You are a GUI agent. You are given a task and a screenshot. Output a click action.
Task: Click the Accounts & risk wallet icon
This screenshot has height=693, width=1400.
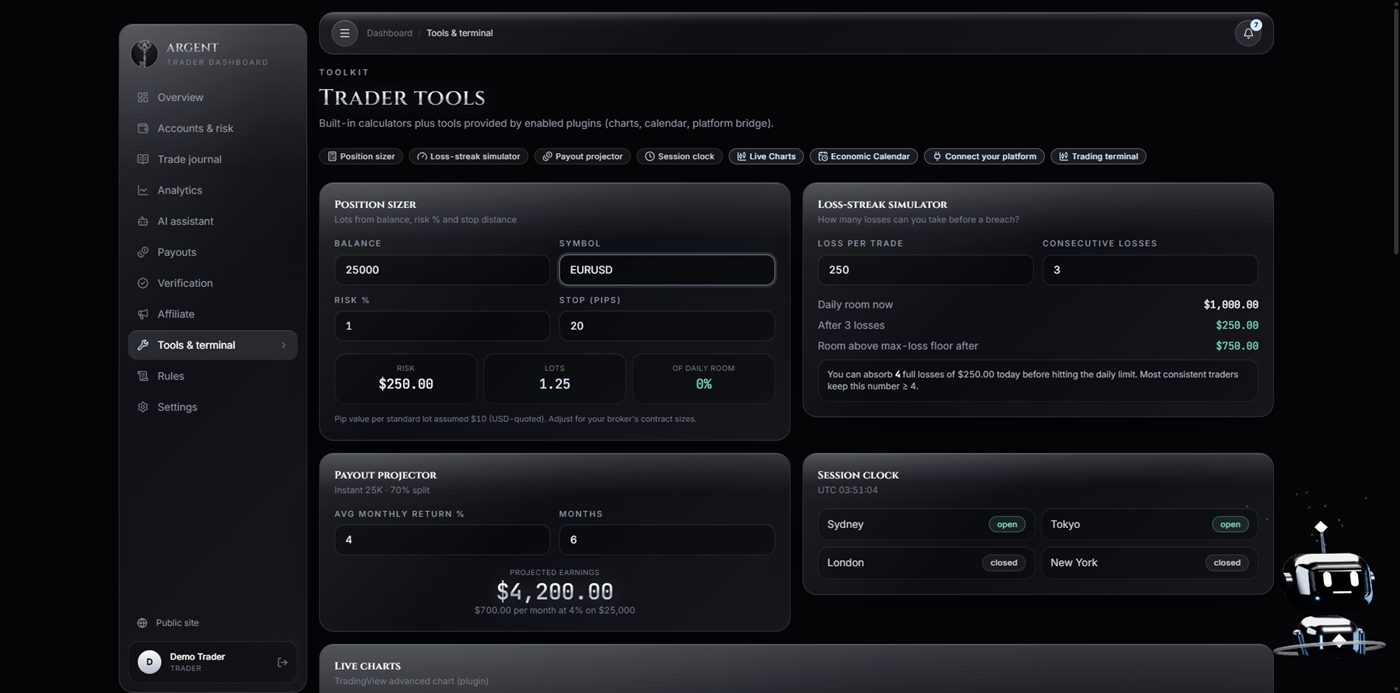tap(143, 128)
